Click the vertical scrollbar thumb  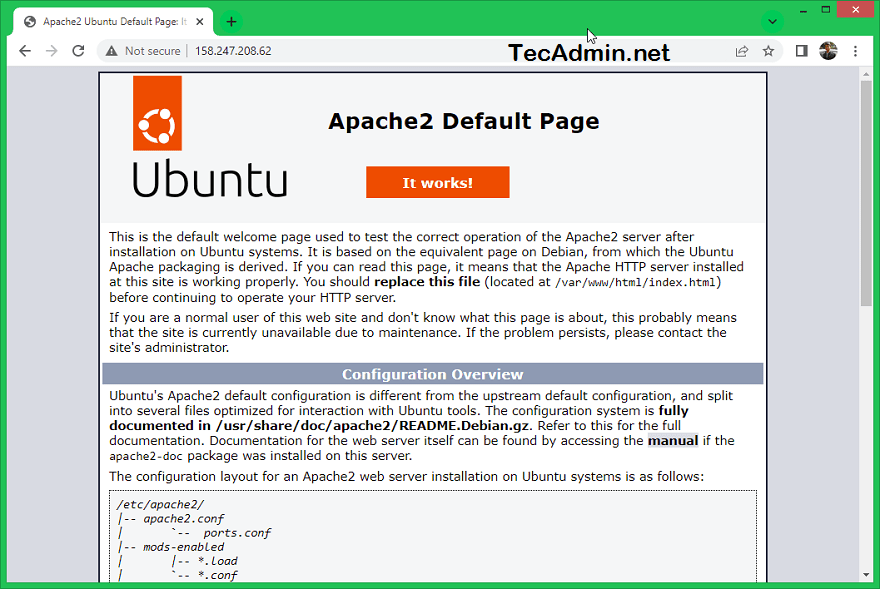pyautogui.click(x=866, y=193)
